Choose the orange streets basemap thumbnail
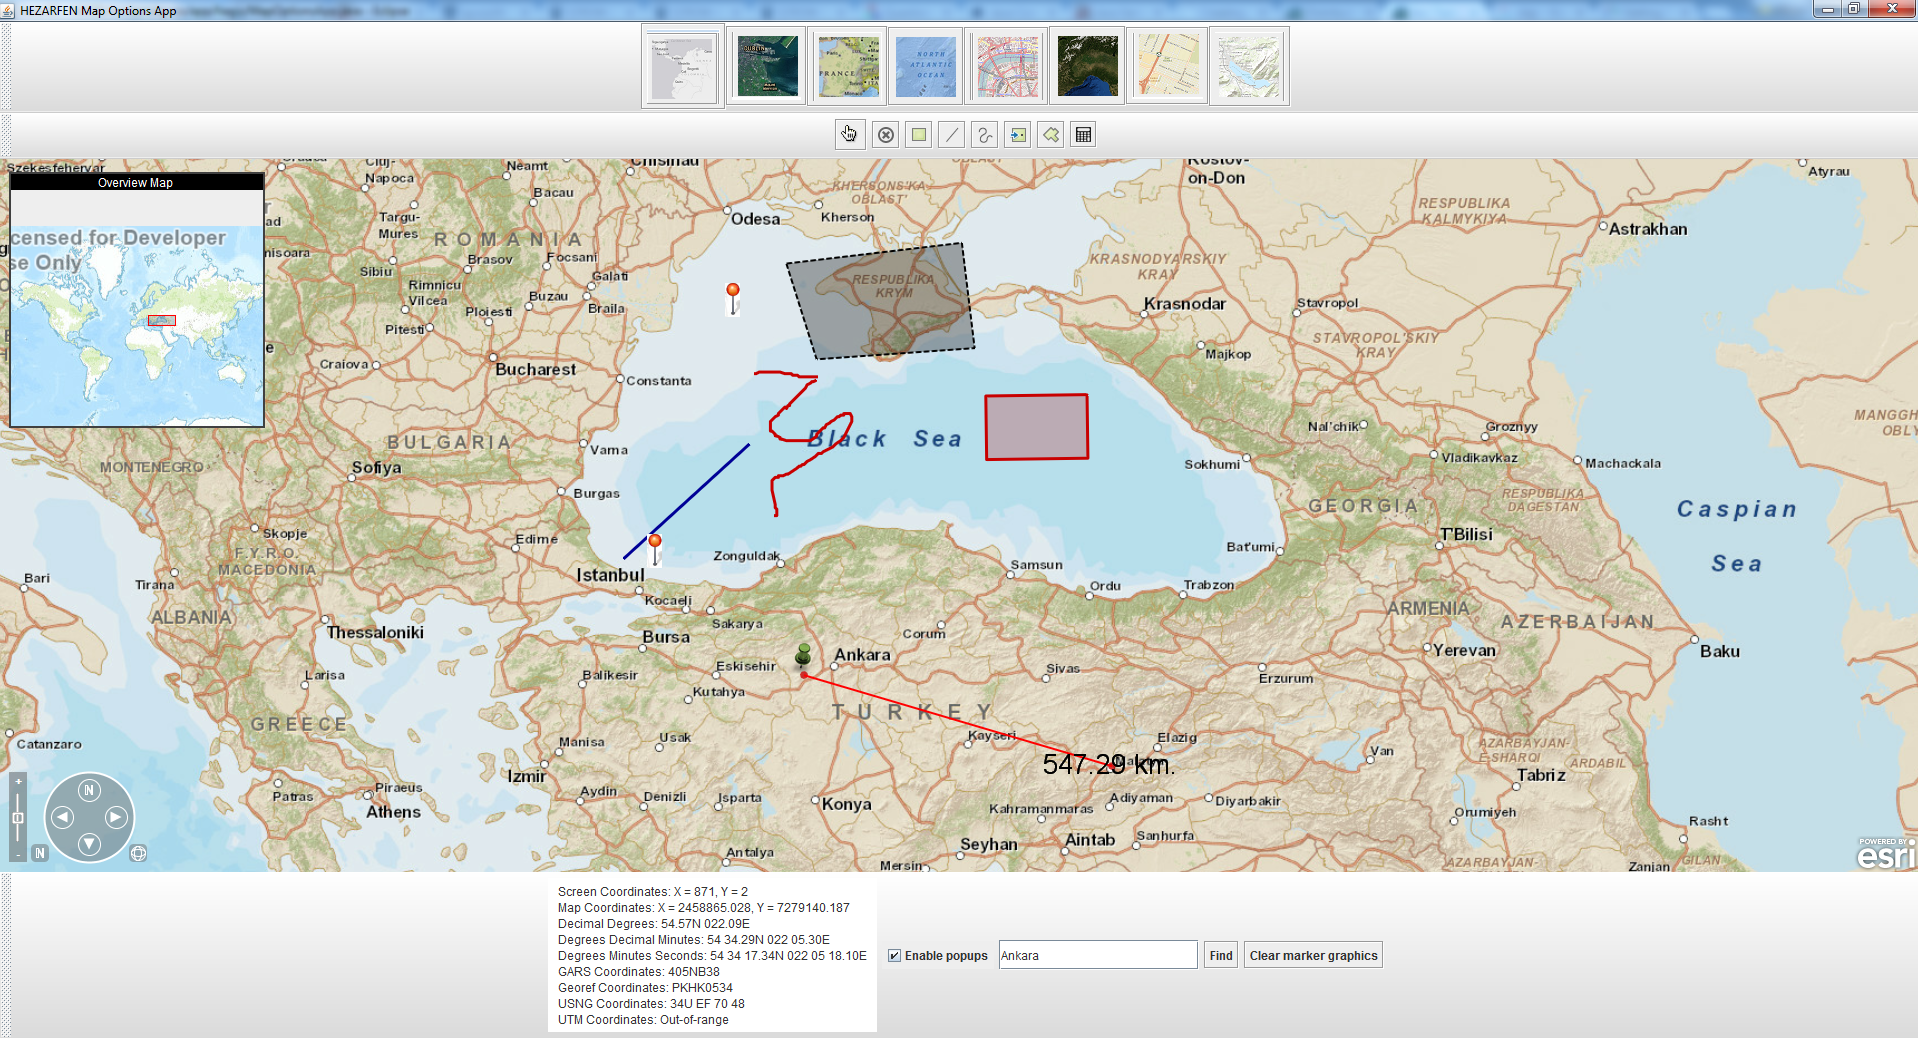The image size is (1918, 1038). pyautogui.click(x=1168, y=66)
